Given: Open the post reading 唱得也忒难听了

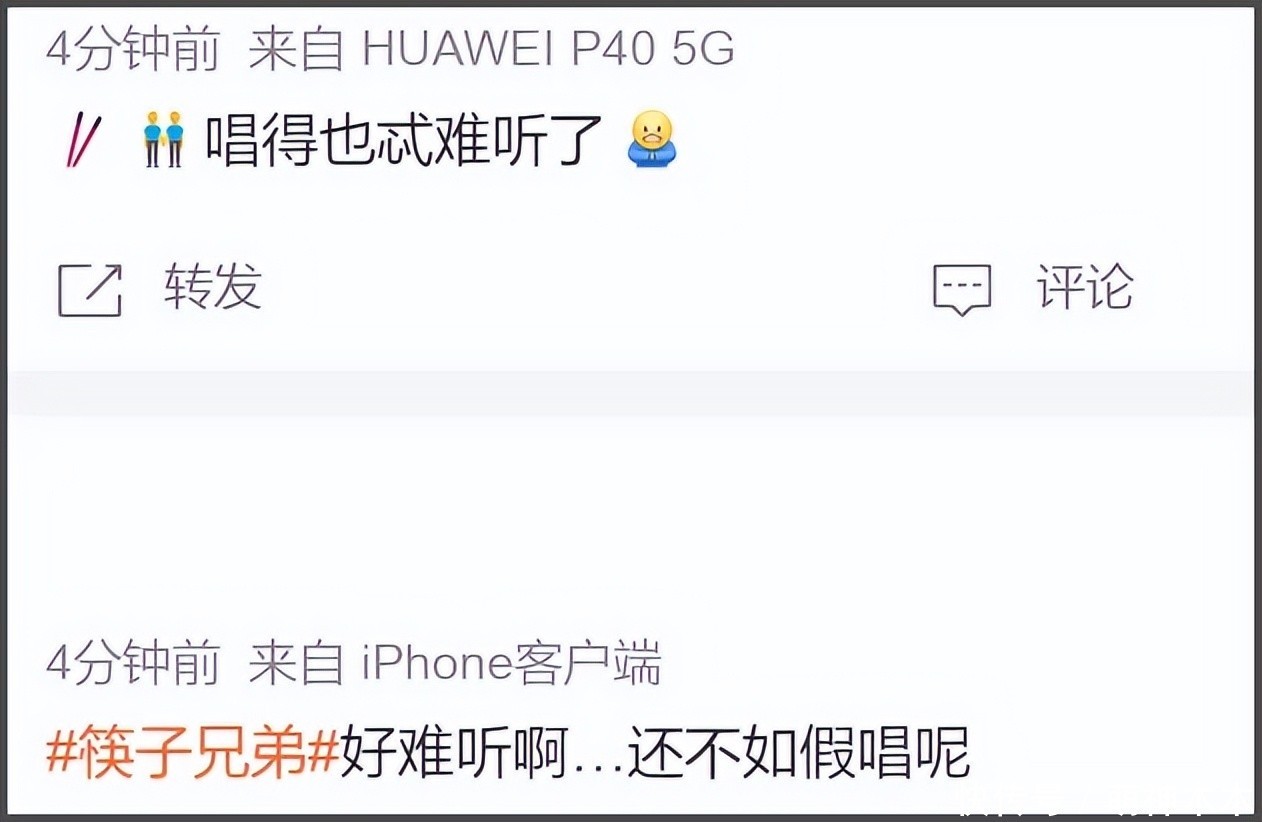Looking at the screenshot, I should pos(404,141).
